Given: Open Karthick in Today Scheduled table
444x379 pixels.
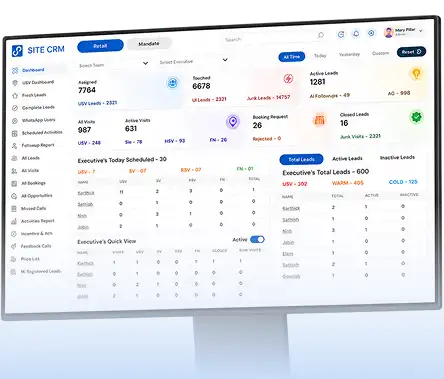Looking at the screenshot, I should 86,193.
